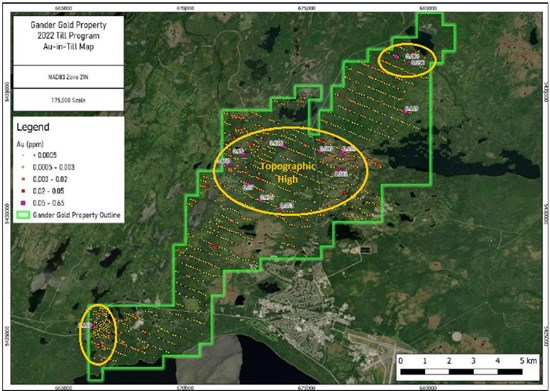Select the "1:75,000 Scale" text box
Screen dimensions: 550x391
point(68,100)
